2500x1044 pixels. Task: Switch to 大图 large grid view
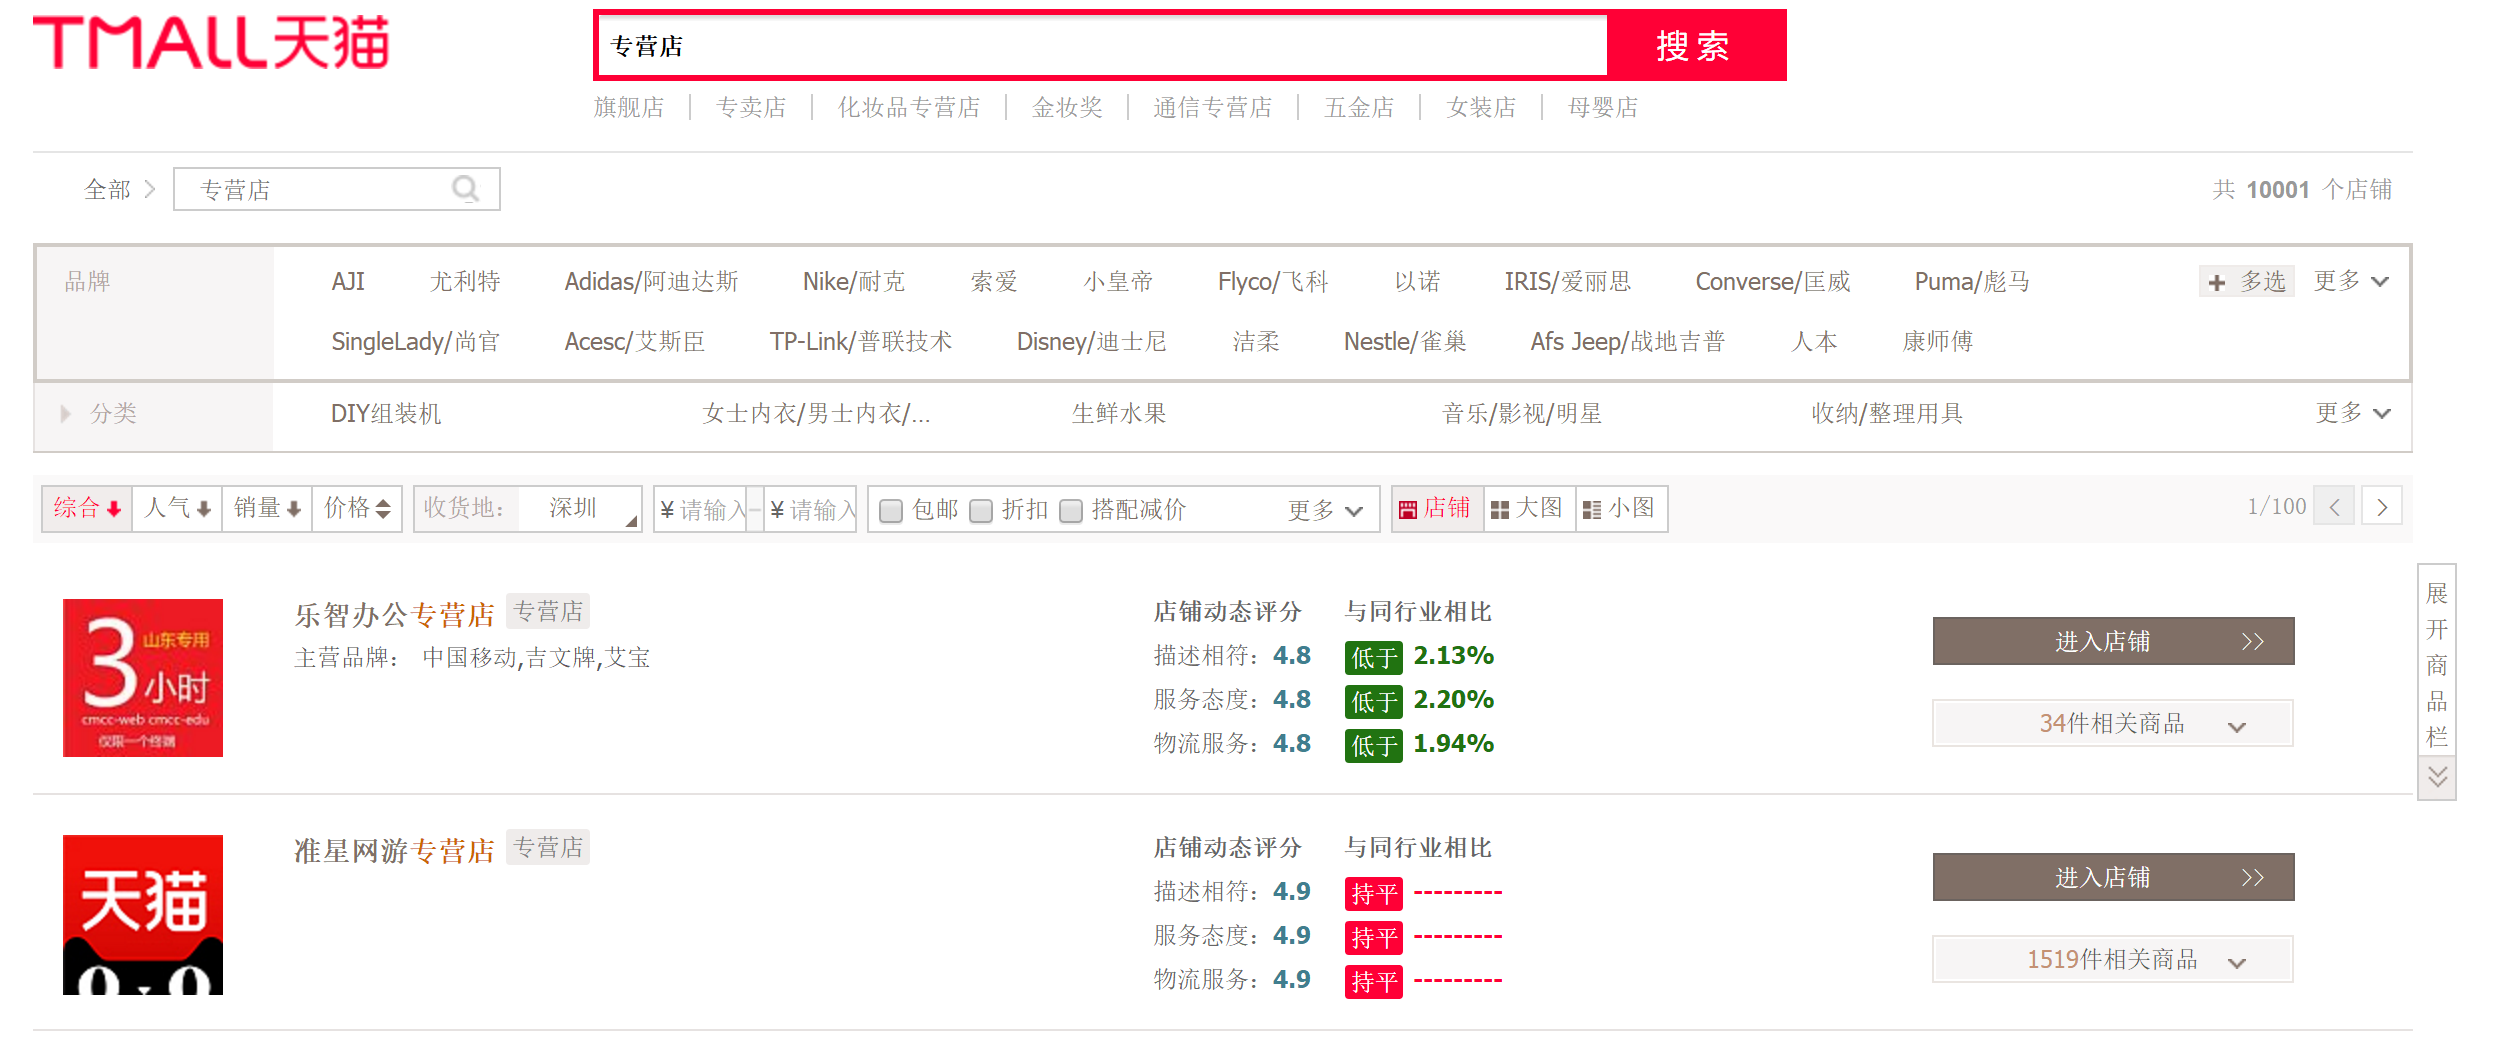coord(1528,509)
